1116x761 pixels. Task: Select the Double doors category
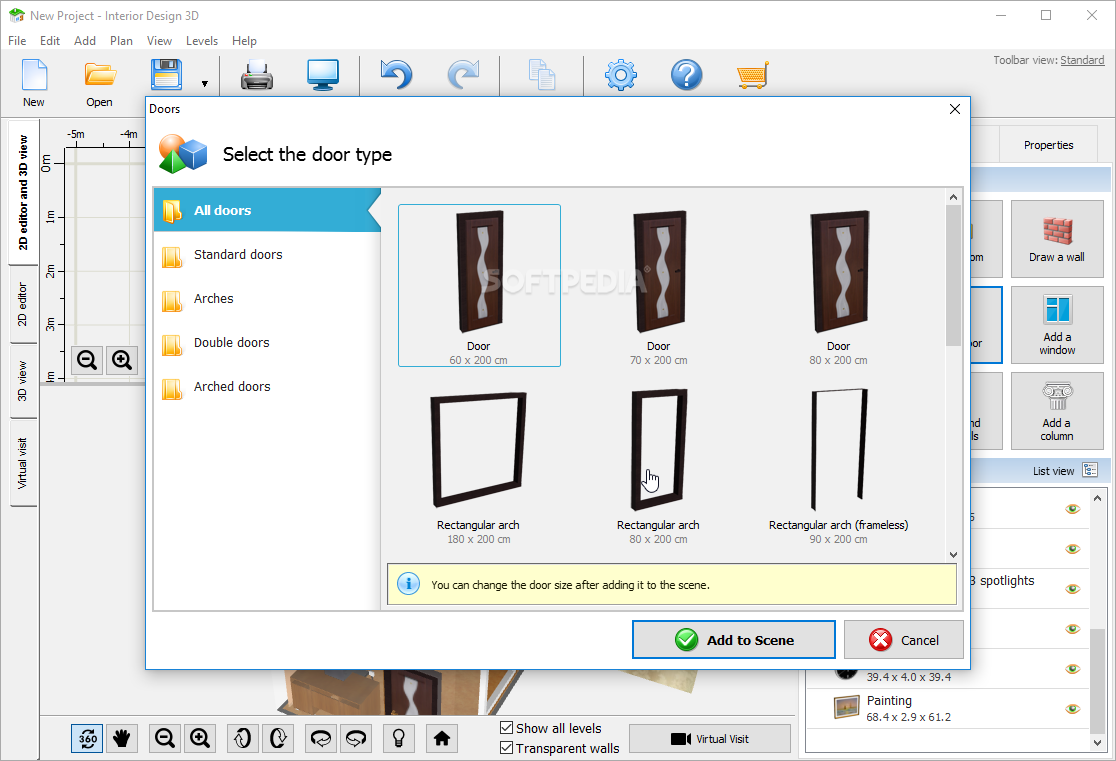pos(267,342)
